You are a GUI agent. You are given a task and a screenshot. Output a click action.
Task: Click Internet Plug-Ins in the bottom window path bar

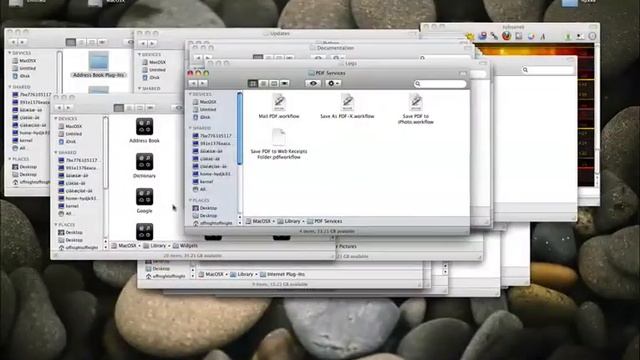click(282, 274)
